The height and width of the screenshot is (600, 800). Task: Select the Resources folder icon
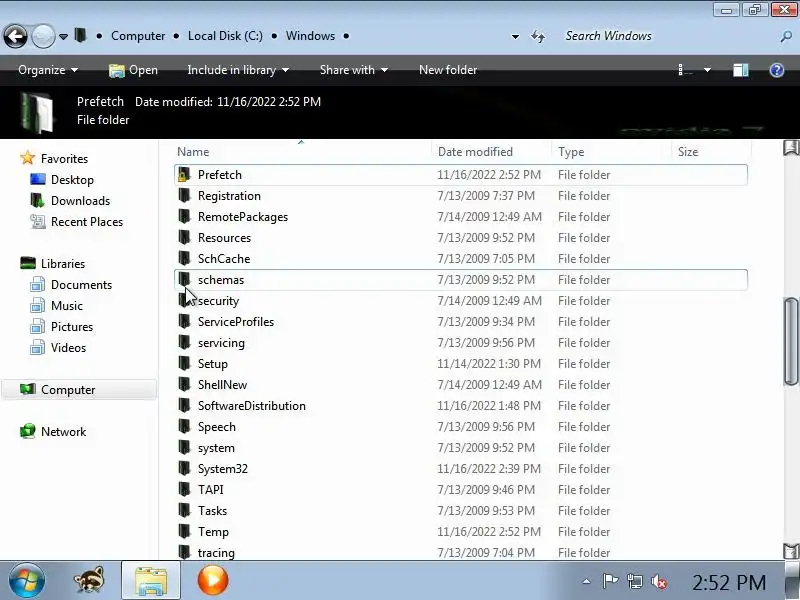[x=184, y=237]
